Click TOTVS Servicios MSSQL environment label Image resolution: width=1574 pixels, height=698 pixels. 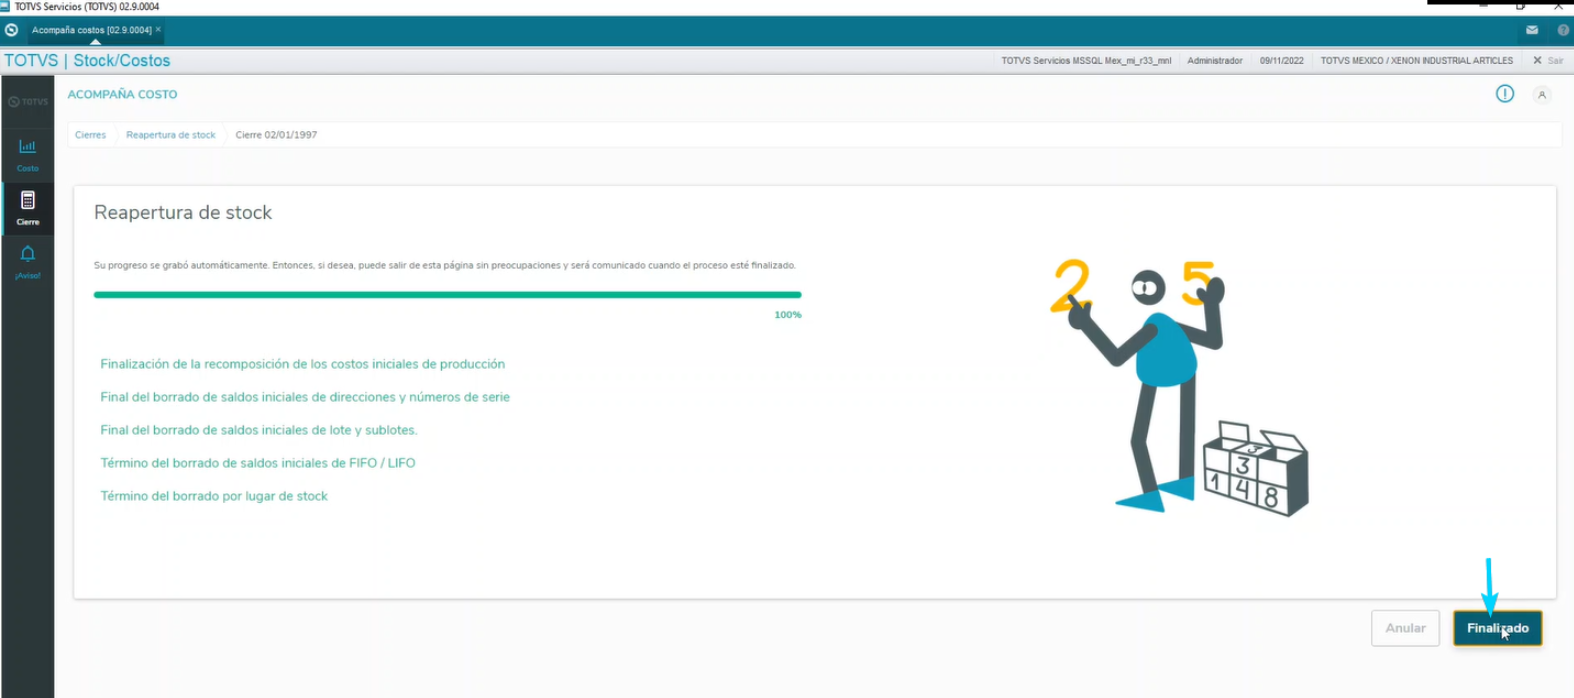tap(1086, 61)
